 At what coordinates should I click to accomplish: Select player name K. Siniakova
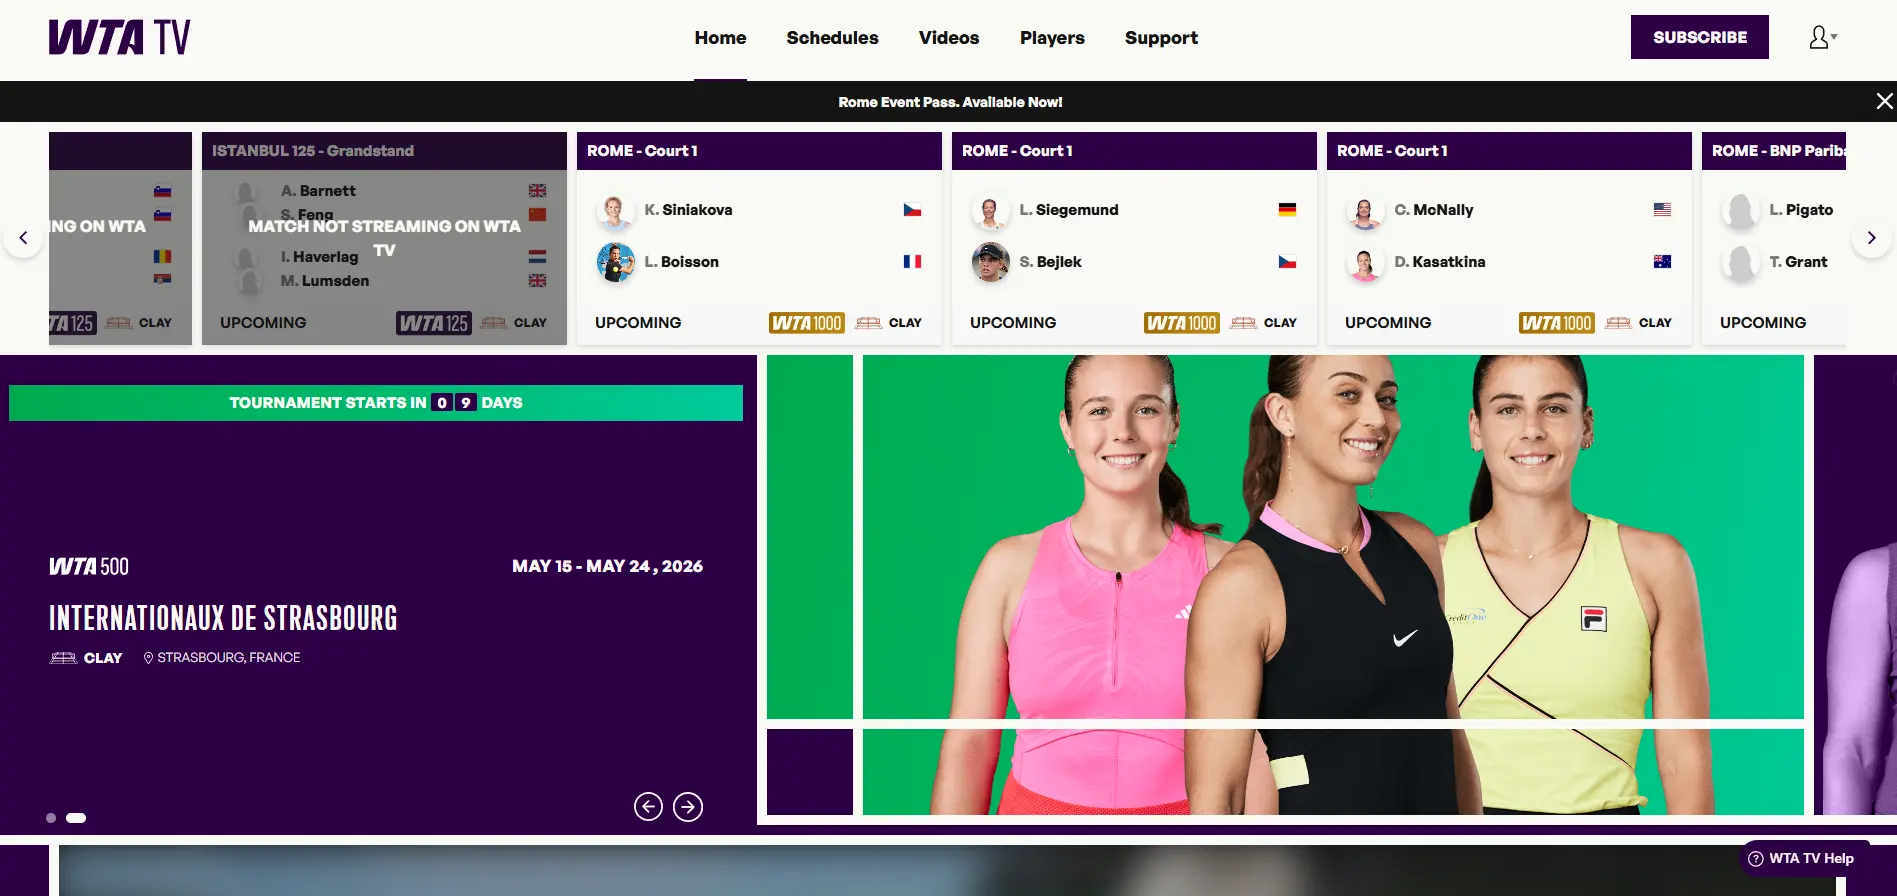coord(688,210)
